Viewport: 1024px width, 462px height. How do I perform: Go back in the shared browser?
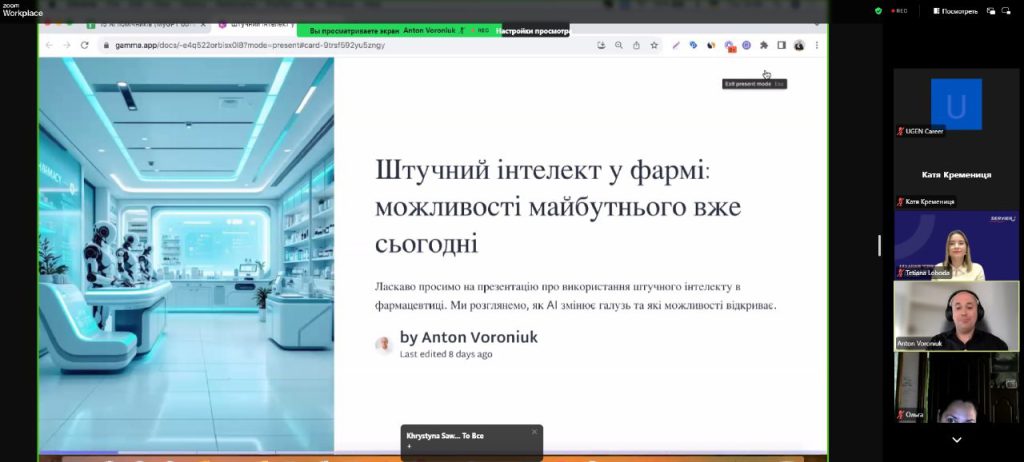click(x=49, y=45)
